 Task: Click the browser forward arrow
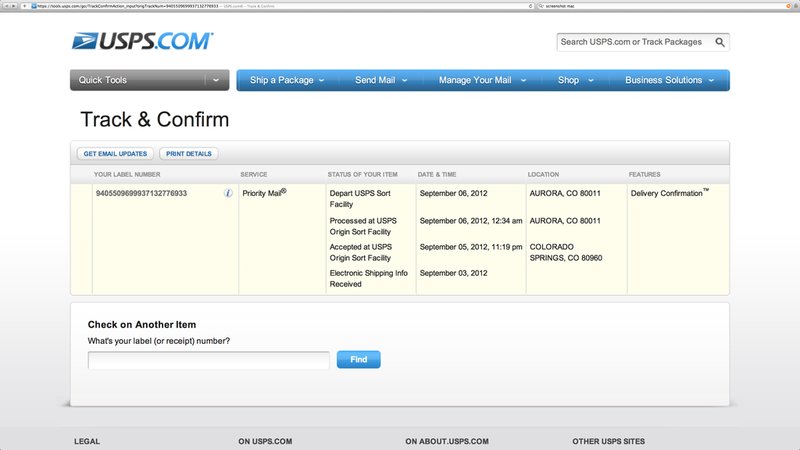[14, 6]
